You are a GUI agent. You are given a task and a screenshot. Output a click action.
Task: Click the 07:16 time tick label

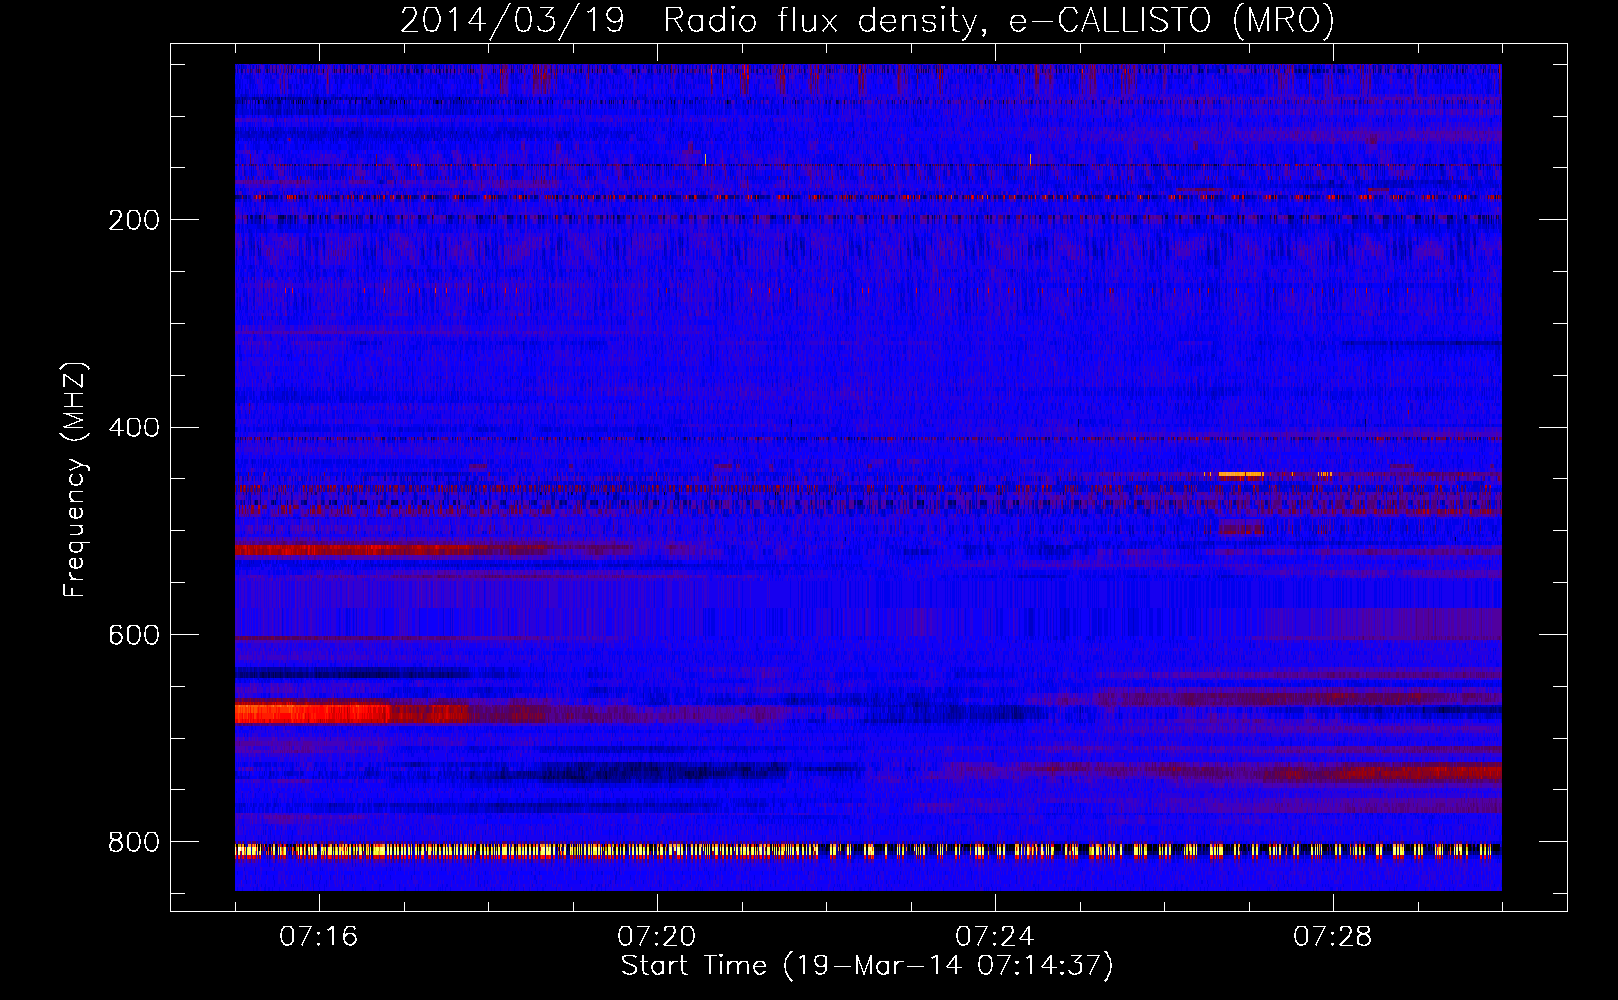(319, 936)
